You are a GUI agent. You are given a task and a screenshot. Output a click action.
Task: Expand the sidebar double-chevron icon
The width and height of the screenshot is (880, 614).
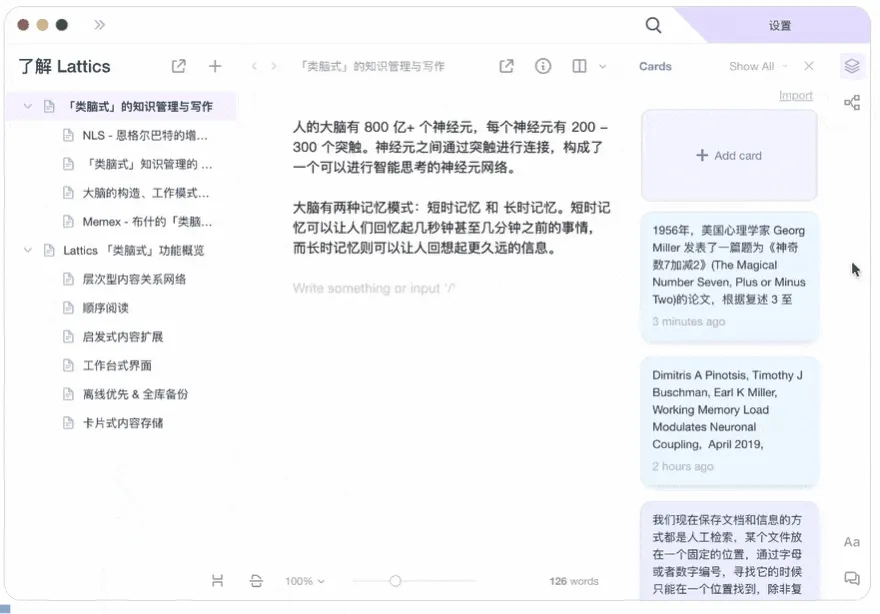coord(99,25)
